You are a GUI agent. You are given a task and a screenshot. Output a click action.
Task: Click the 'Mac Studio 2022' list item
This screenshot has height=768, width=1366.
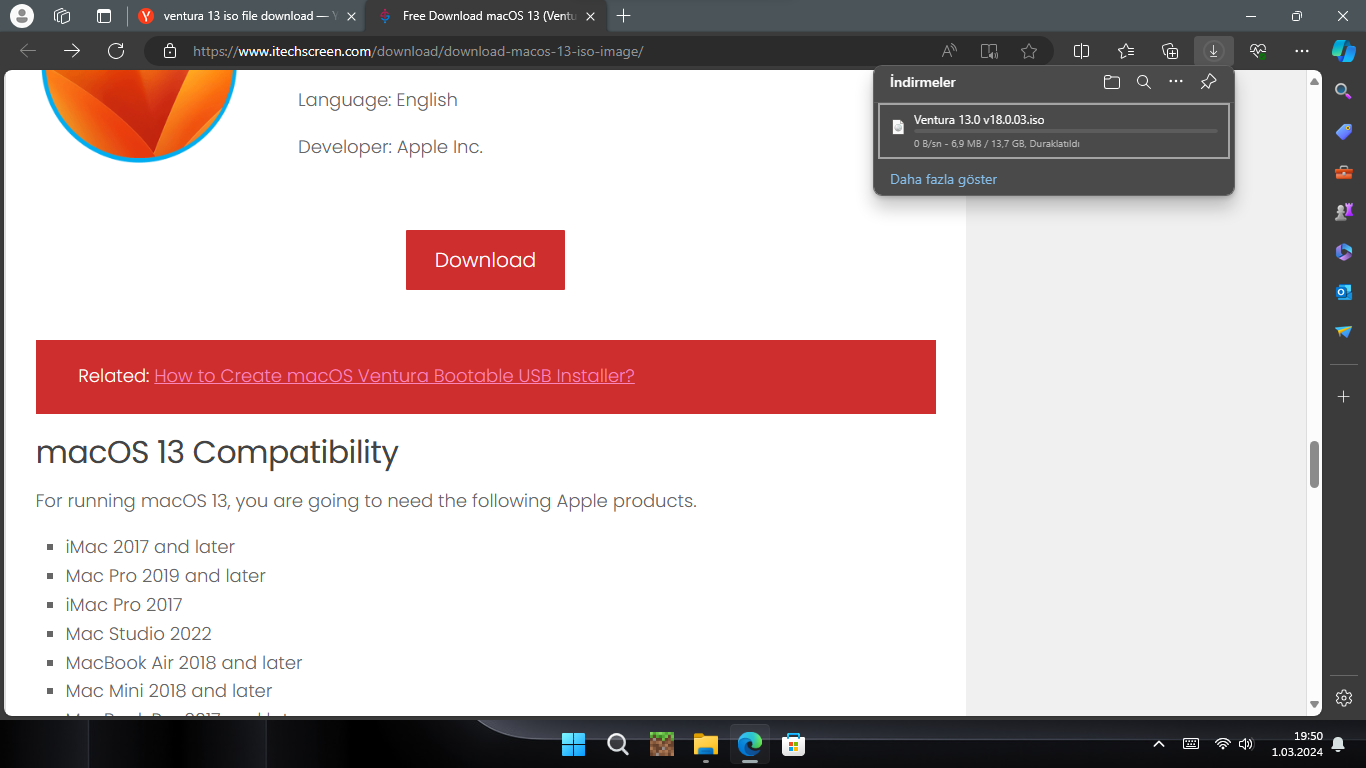pyautogui.click(x=139, y=634)
